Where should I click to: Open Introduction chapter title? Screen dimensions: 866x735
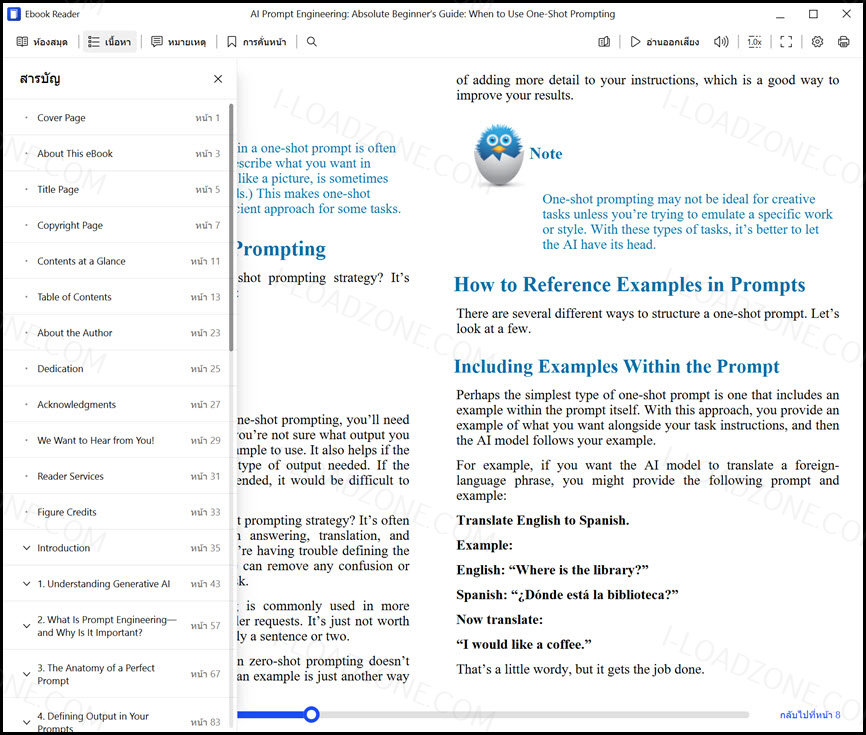(64, 548)
